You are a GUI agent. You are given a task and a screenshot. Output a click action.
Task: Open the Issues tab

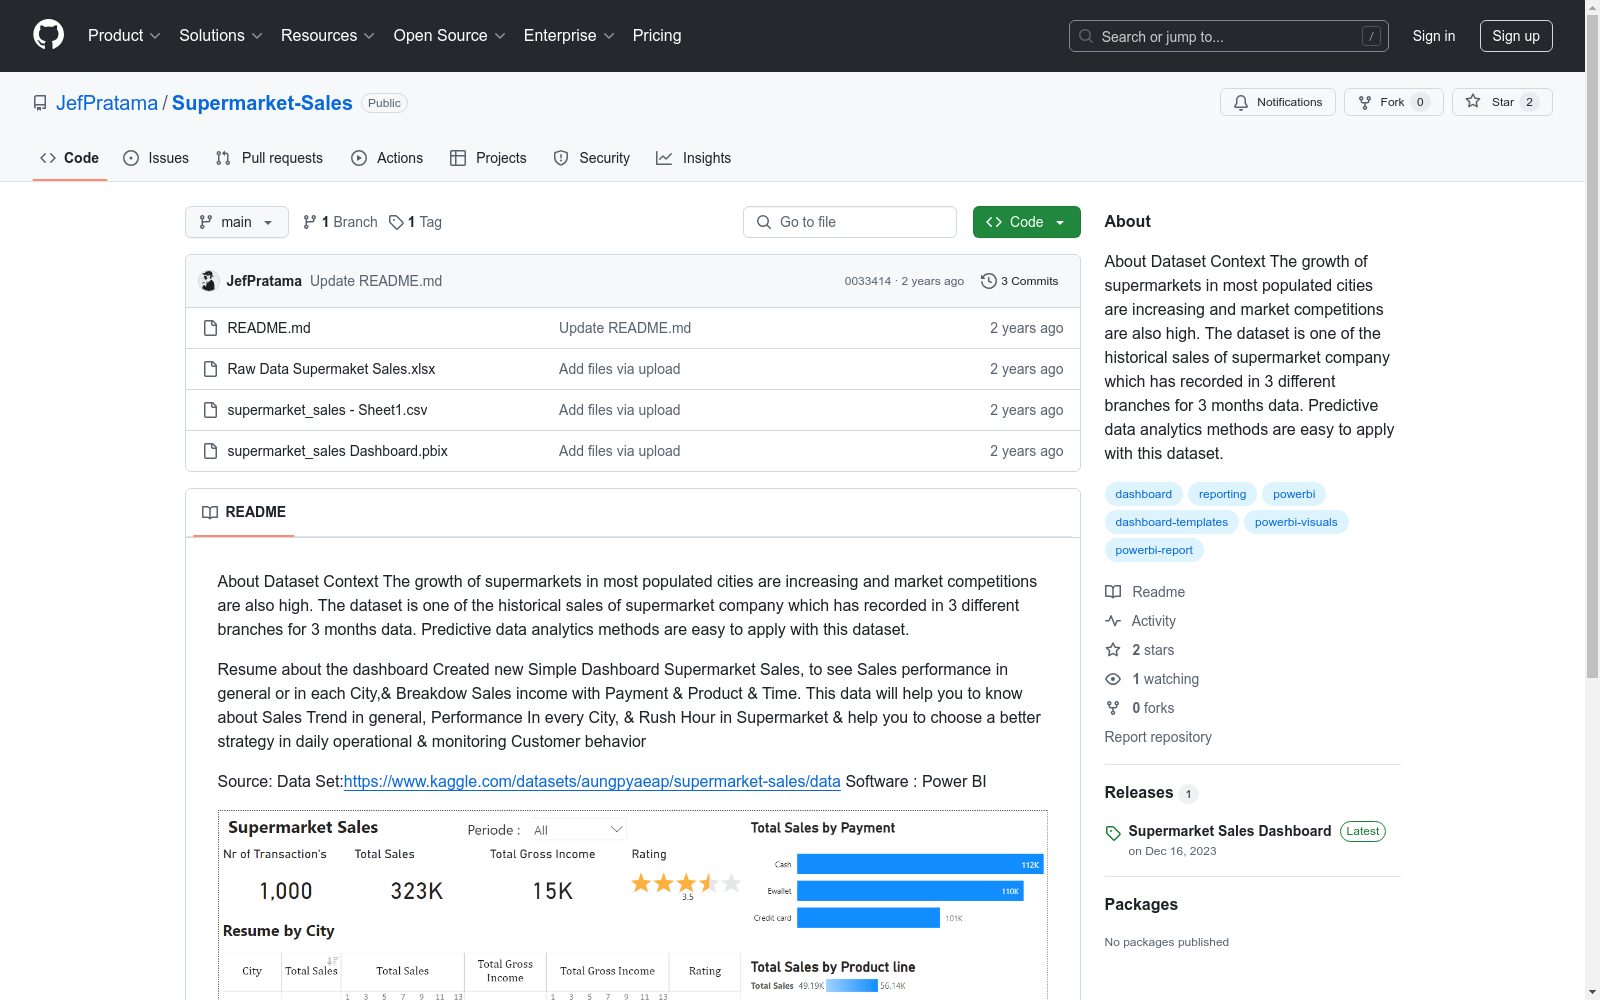click(x=156, y=158)
